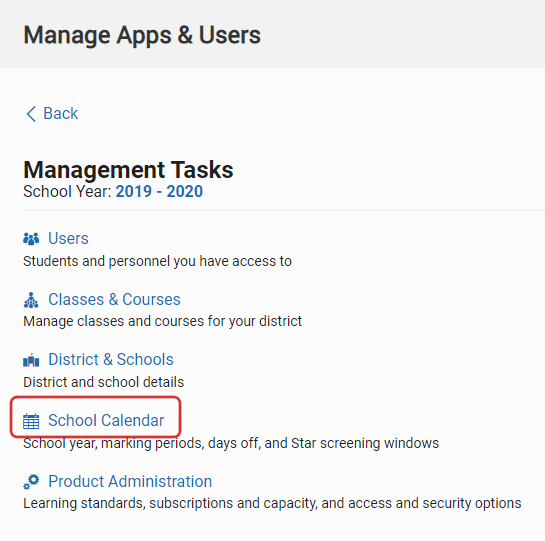Click the School Calendar grid icon
The image size is (545, 541).
click(x=31, y=421)
